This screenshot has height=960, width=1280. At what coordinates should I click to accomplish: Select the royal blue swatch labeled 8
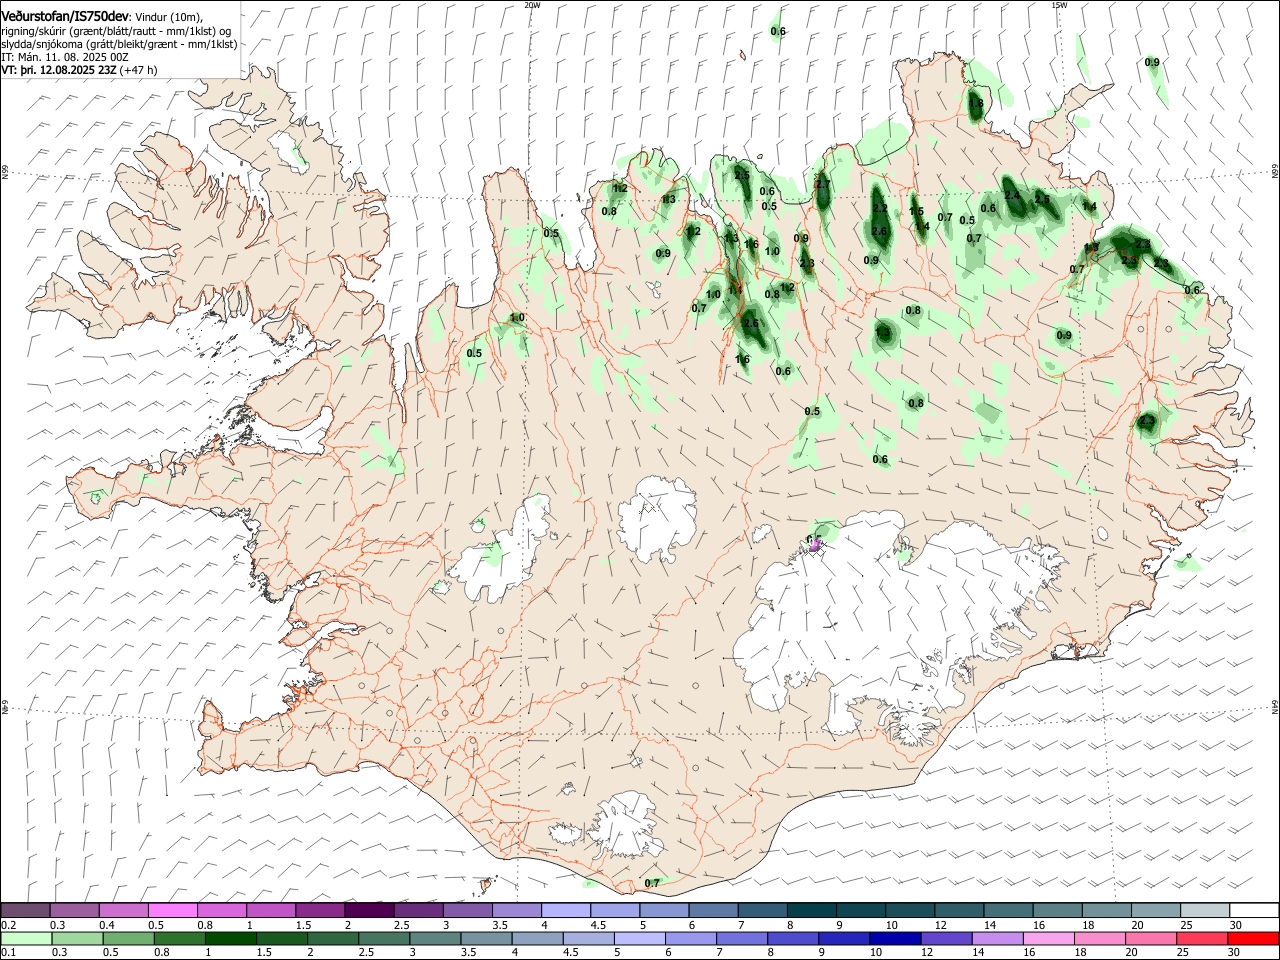[x=793, y=938]
